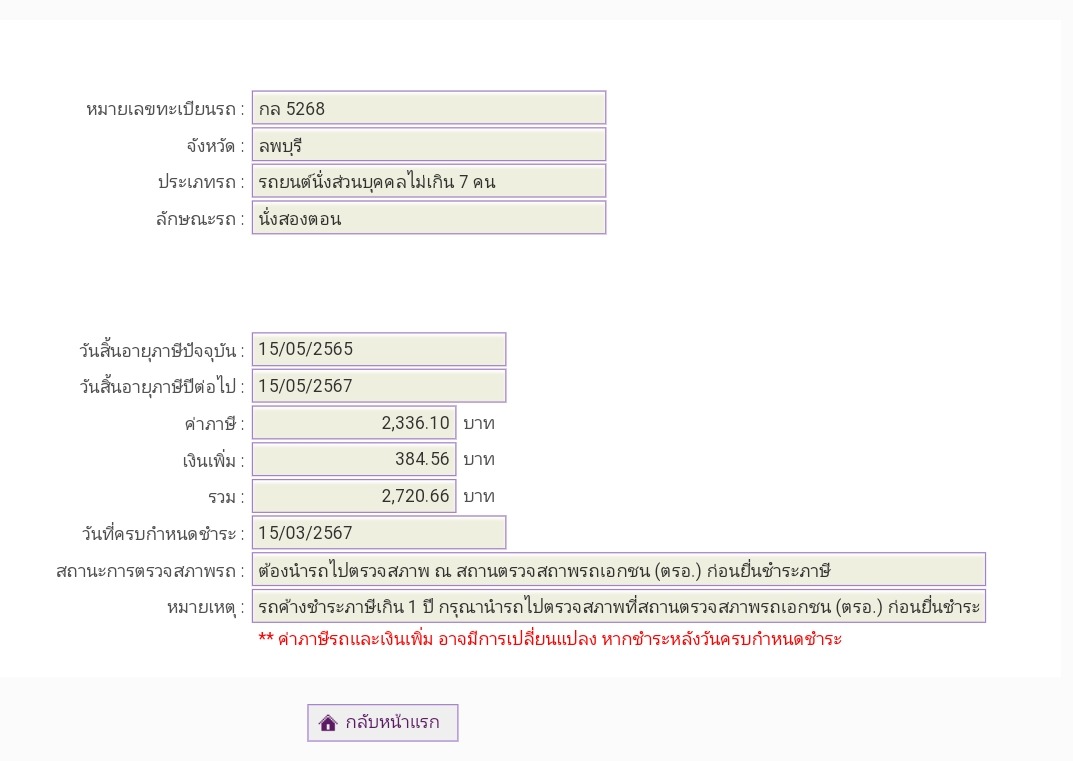The height and width of the screenshot is (761, 1073).
Task: Click the หมายเลขทะเบียนรถ label
Action: [165, 109]
